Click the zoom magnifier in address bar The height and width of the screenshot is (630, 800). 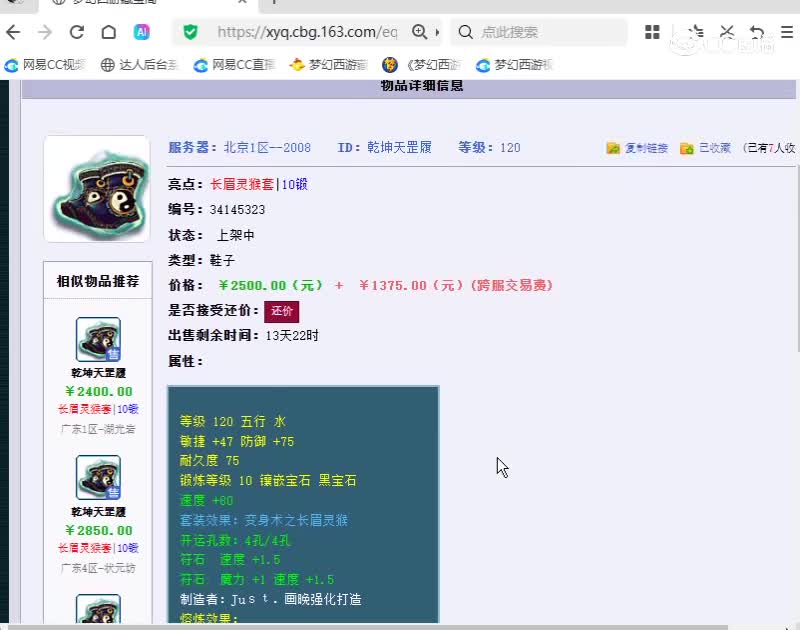419,32
